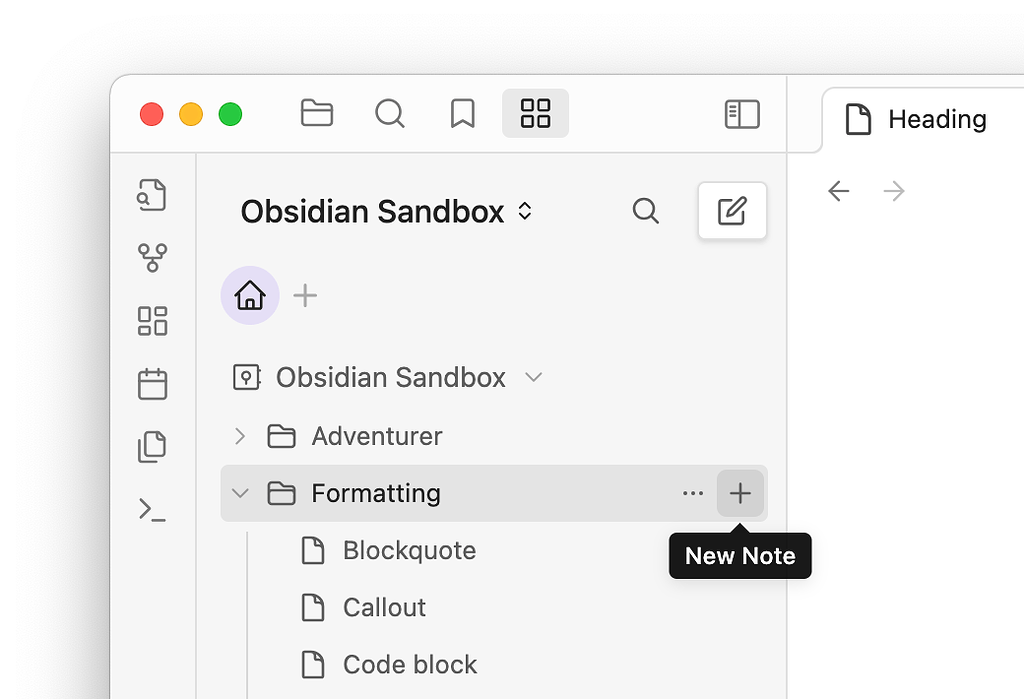Open the Bookmarks panel

pyautogui.click(x=462, y=113)
